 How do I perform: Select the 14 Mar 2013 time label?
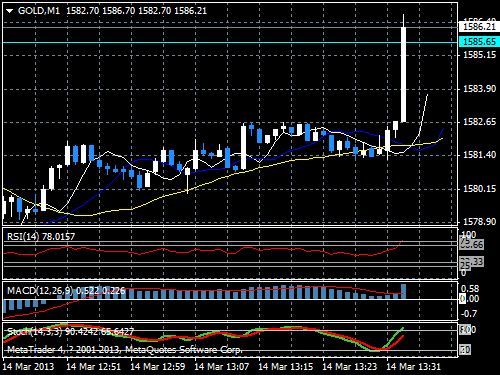(28, 367)
